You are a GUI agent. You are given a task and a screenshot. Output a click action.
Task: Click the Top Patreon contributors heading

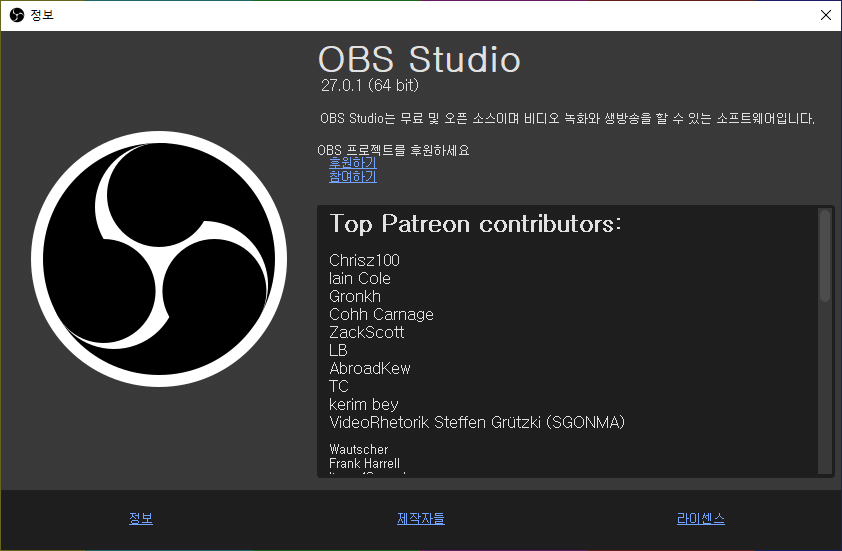(x=475, y=224)
